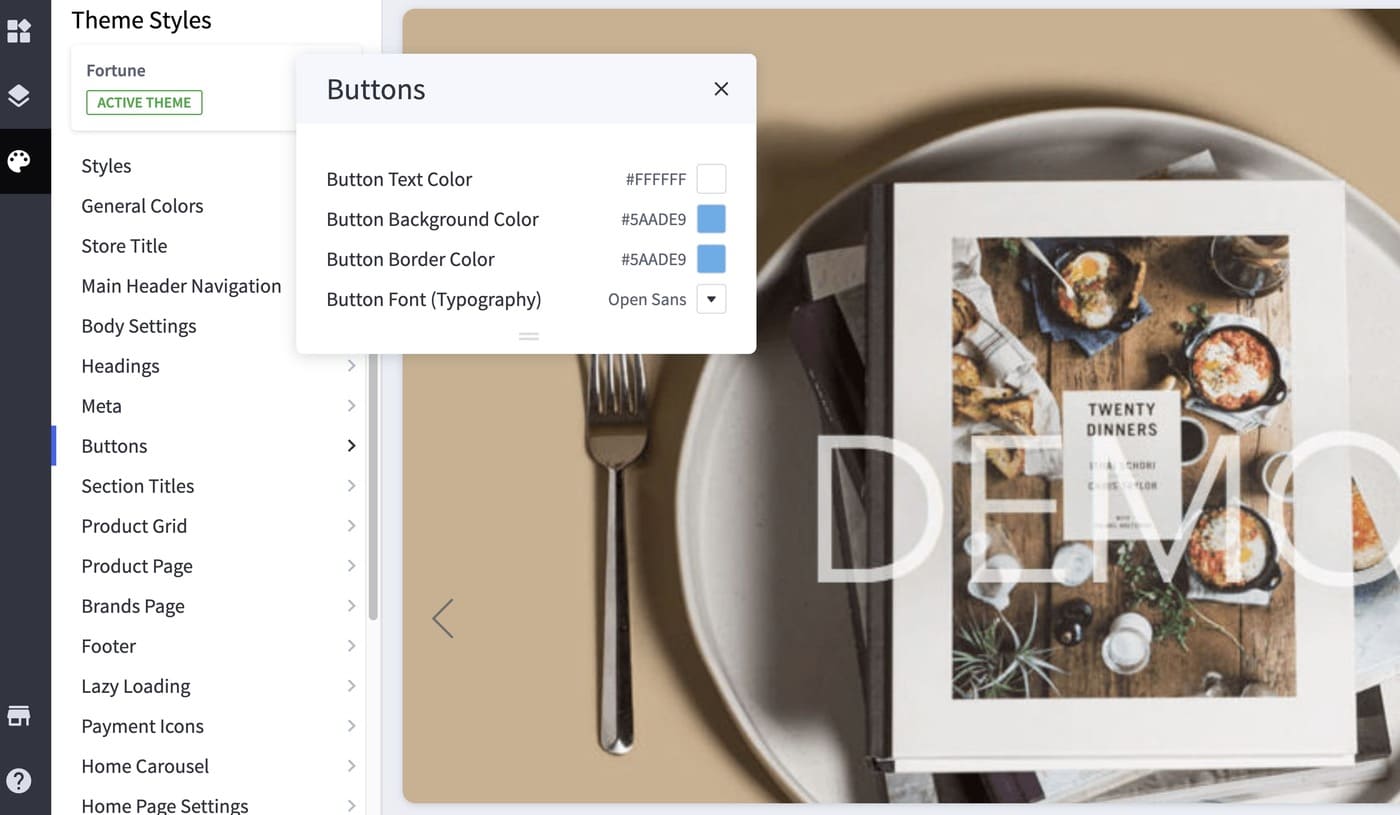Viewport: 1400px width, 815px height.
Task: Select the Meta menu item
Action: pyautogui.click(x=101, y=406)
